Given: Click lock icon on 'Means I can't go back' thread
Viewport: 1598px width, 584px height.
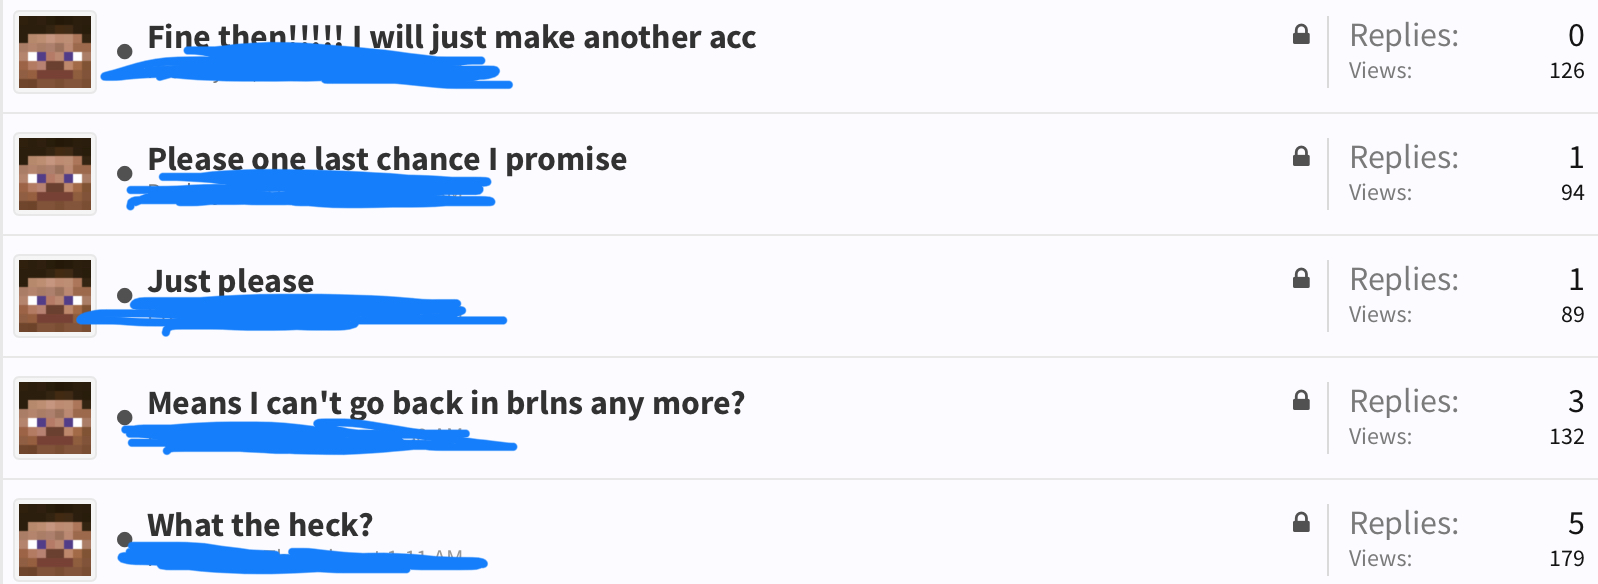Looking at the screenshot, I should [x=1301, y=401].
